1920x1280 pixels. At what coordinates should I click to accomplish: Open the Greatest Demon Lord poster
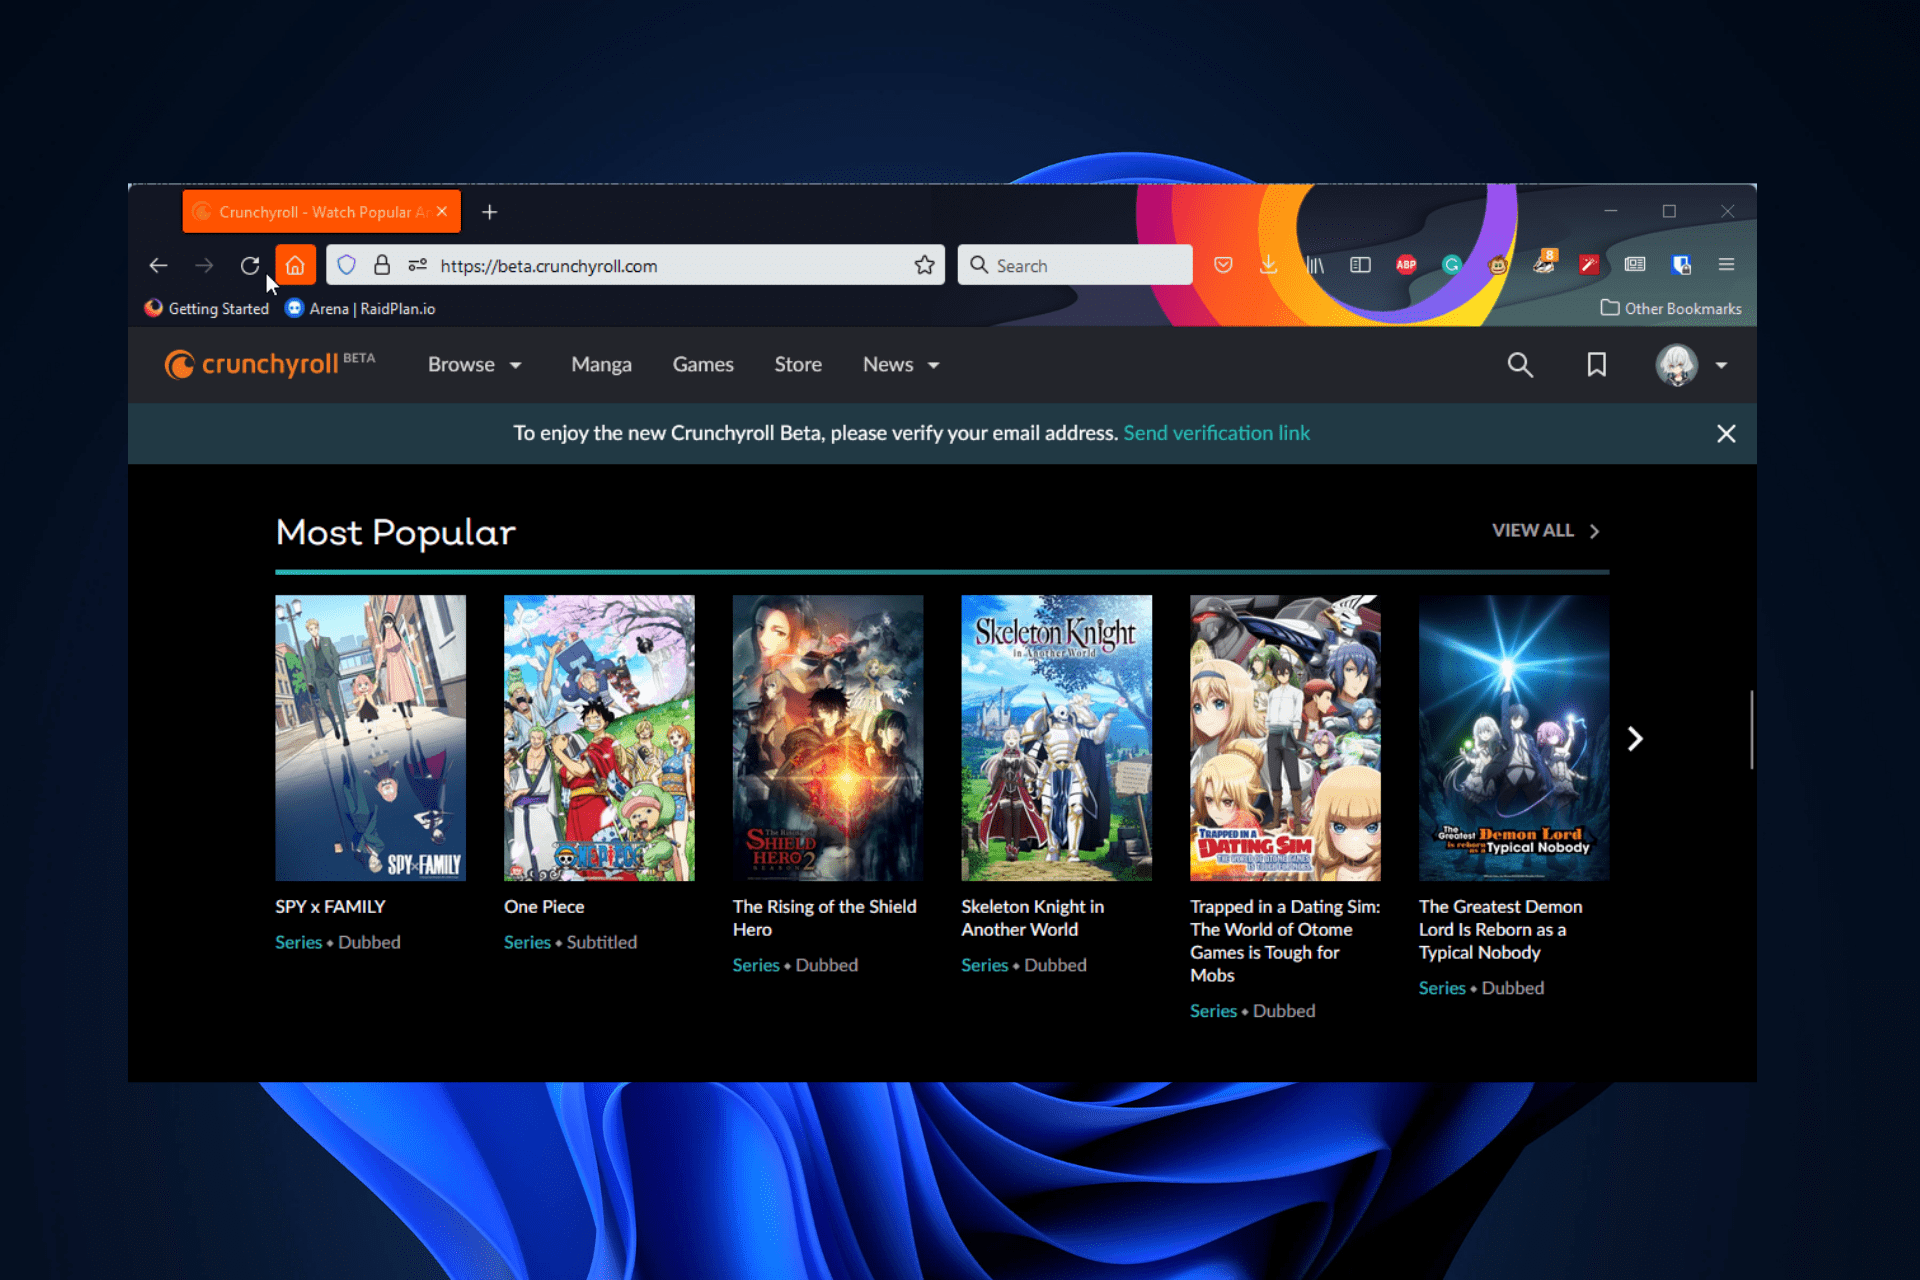pos(1514,738)
